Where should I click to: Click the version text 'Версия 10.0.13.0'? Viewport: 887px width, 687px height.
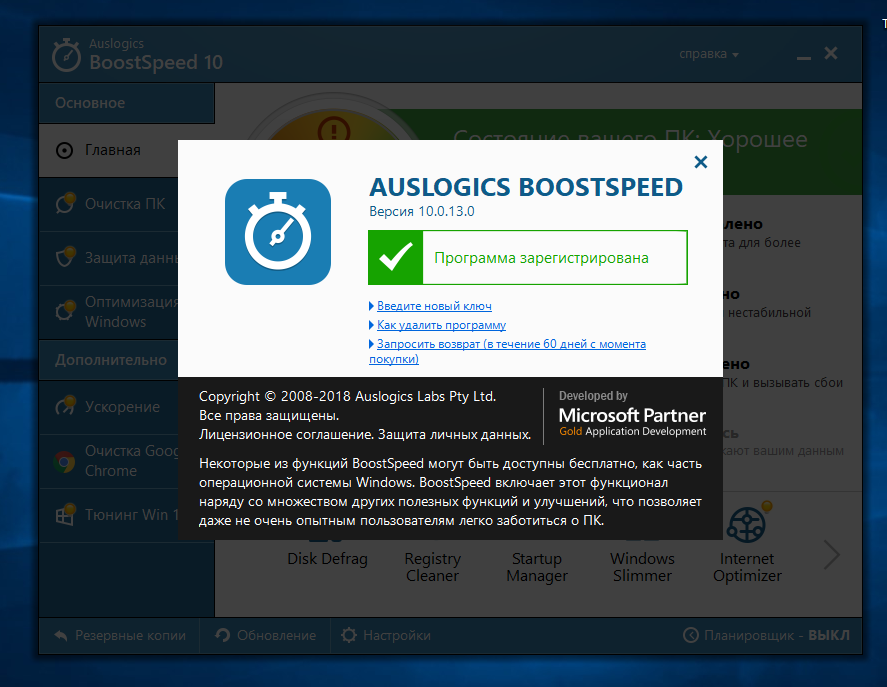[421, 212]
